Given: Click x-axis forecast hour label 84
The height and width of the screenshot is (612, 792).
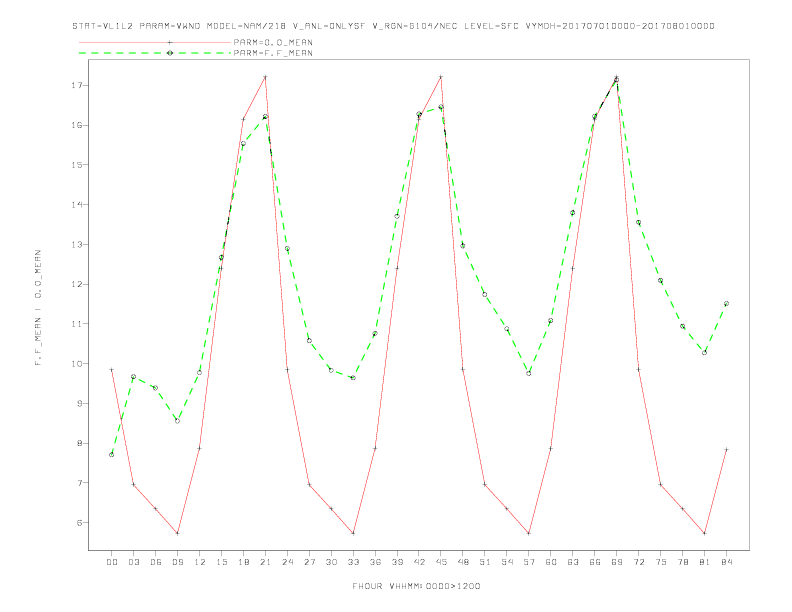Looking at the screenshot, I should point(727,562).
